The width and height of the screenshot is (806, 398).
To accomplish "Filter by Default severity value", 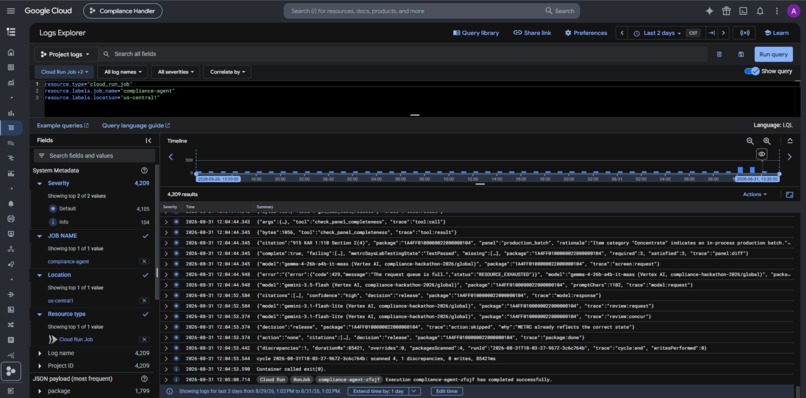I will tap(67, 209).
